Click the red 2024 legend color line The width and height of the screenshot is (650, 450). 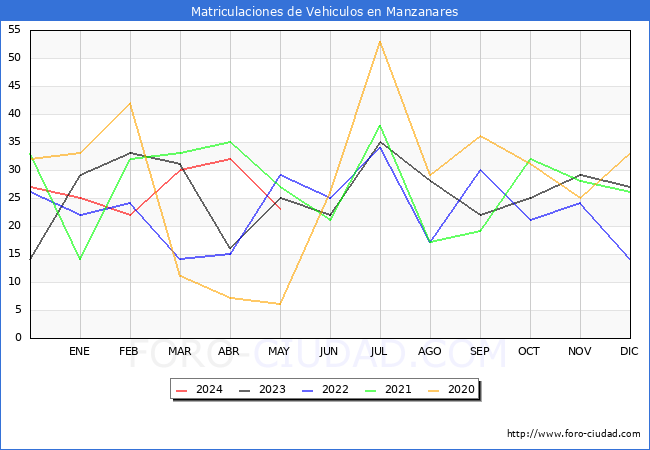coord(182,390)
